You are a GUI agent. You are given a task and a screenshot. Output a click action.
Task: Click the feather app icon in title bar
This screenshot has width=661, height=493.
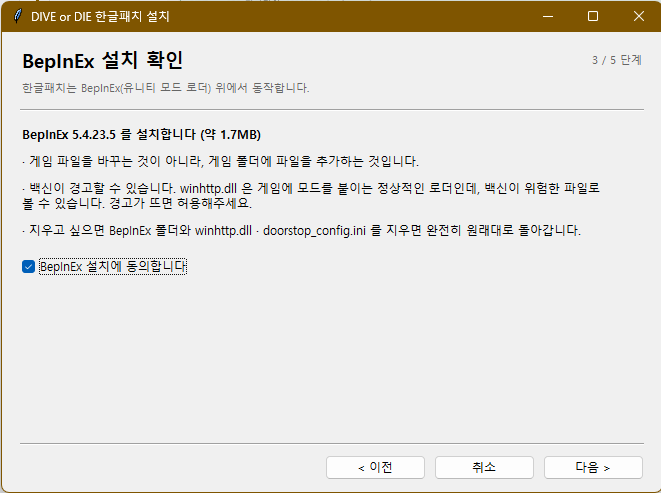pyautogui.click(x=18, y=16)
